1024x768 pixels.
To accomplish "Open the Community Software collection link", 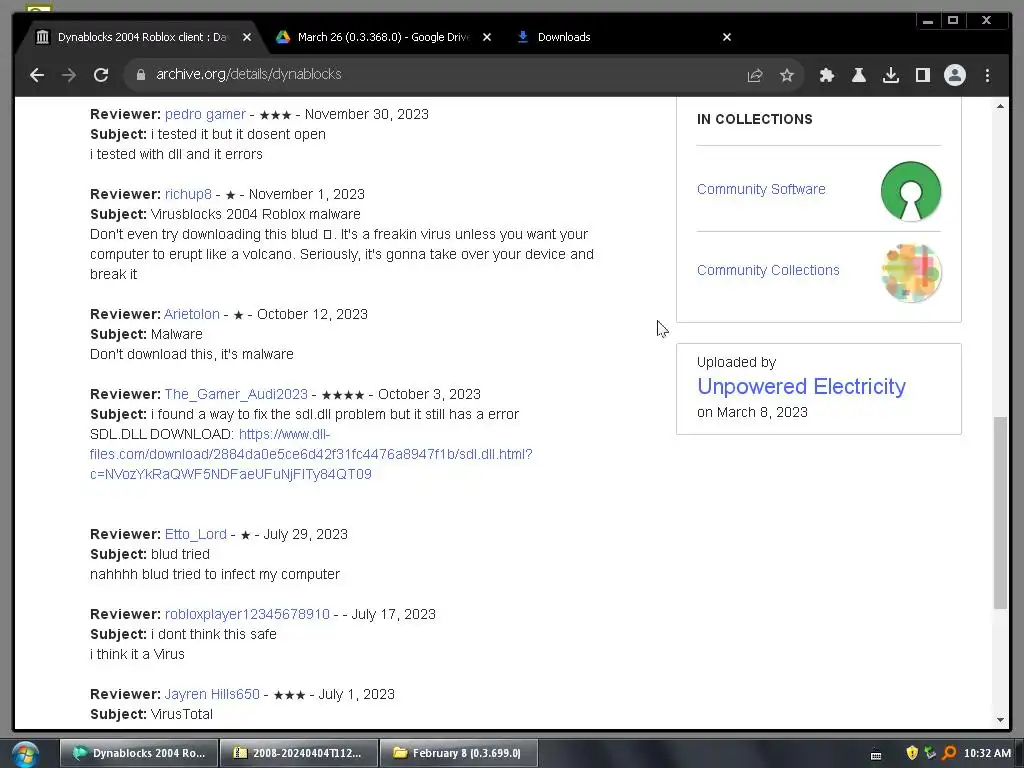I will coord(761,189).
